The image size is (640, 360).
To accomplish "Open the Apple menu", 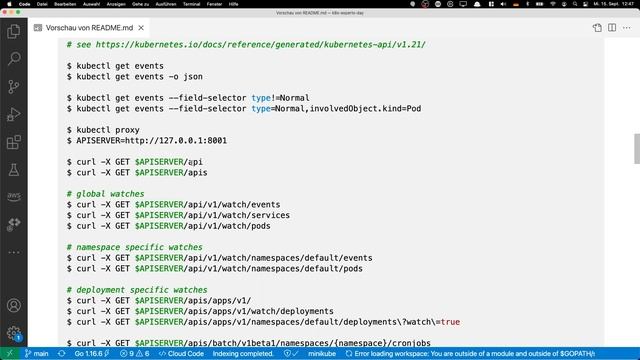I will point(9,4).
